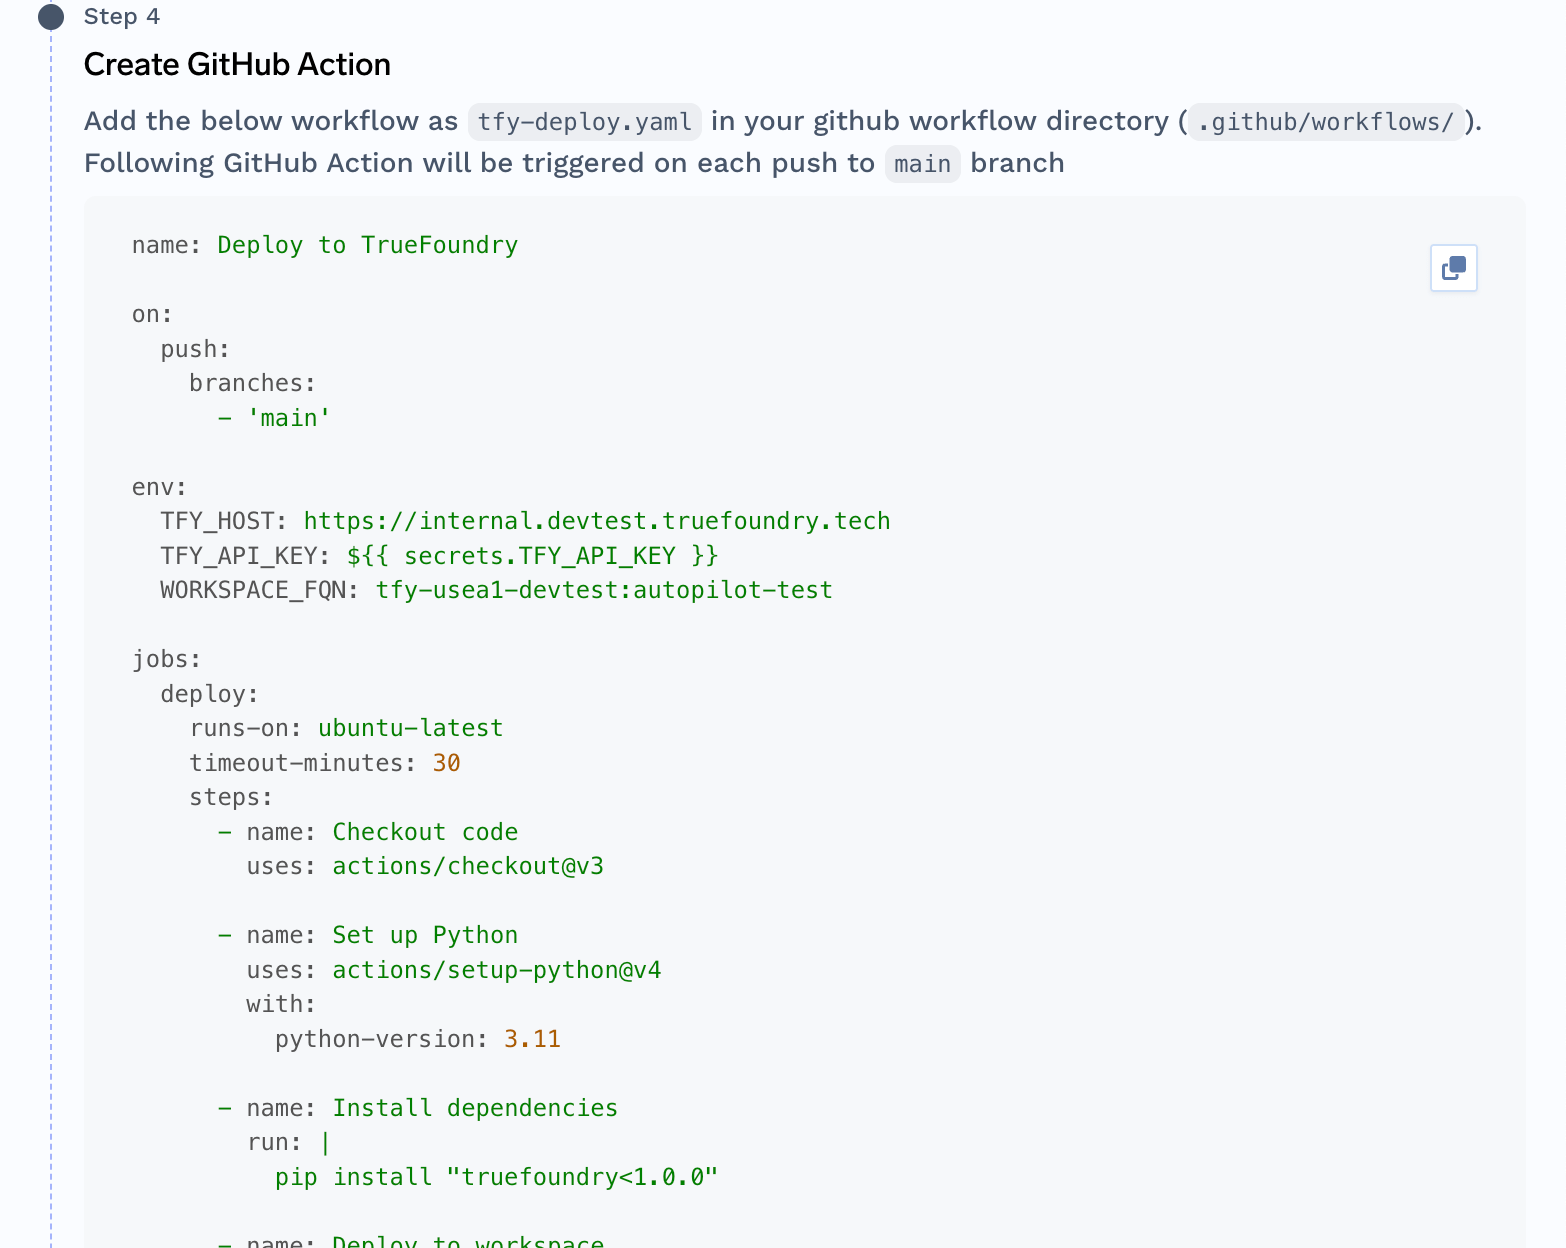Click the 'name: Deploy to TrueFoundry' line
The width and height of the screenshot is (1566, 1248).
click(325, 245)
